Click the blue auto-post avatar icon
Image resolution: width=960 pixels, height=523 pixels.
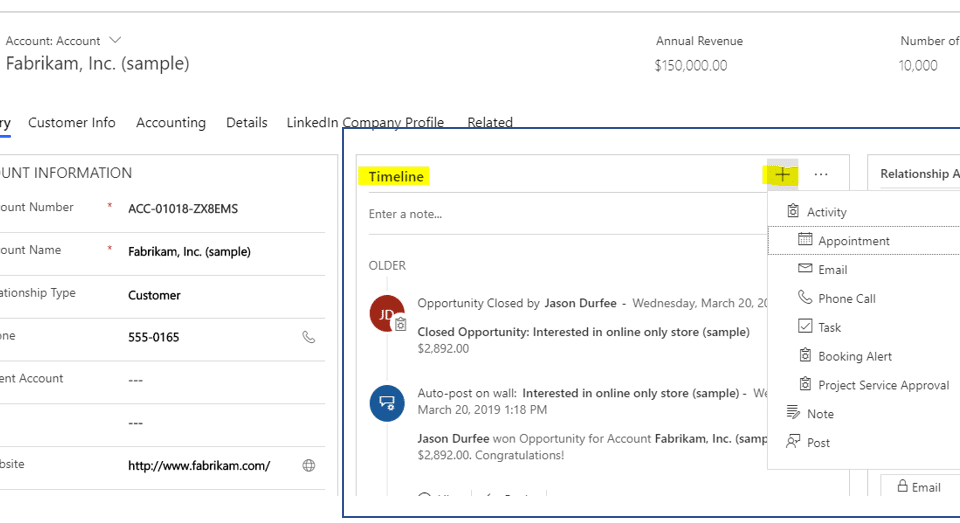point(386,403)
